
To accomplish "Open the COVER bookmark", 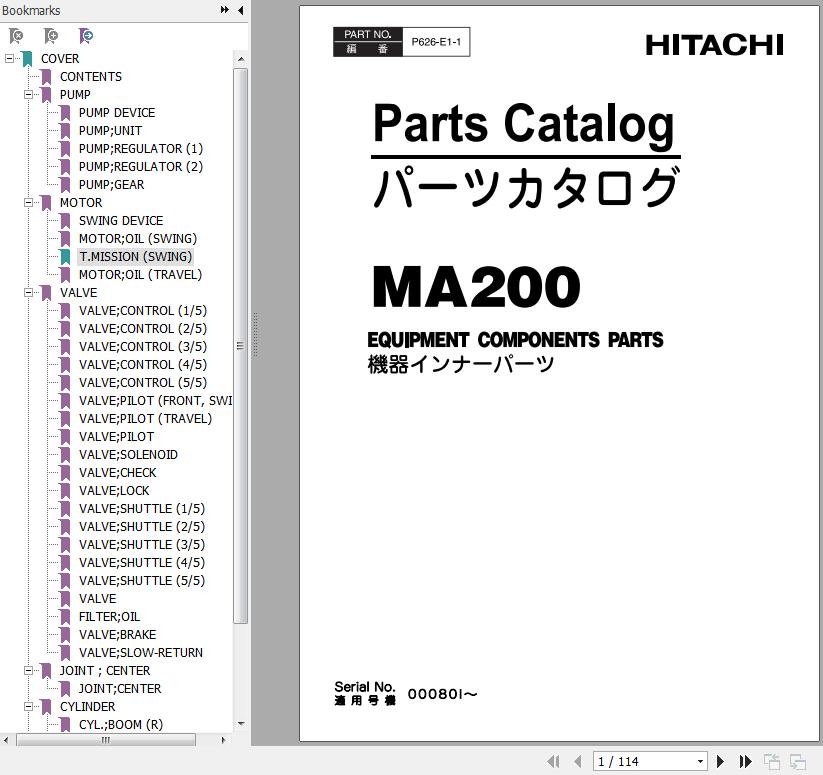I will [60, 59].
